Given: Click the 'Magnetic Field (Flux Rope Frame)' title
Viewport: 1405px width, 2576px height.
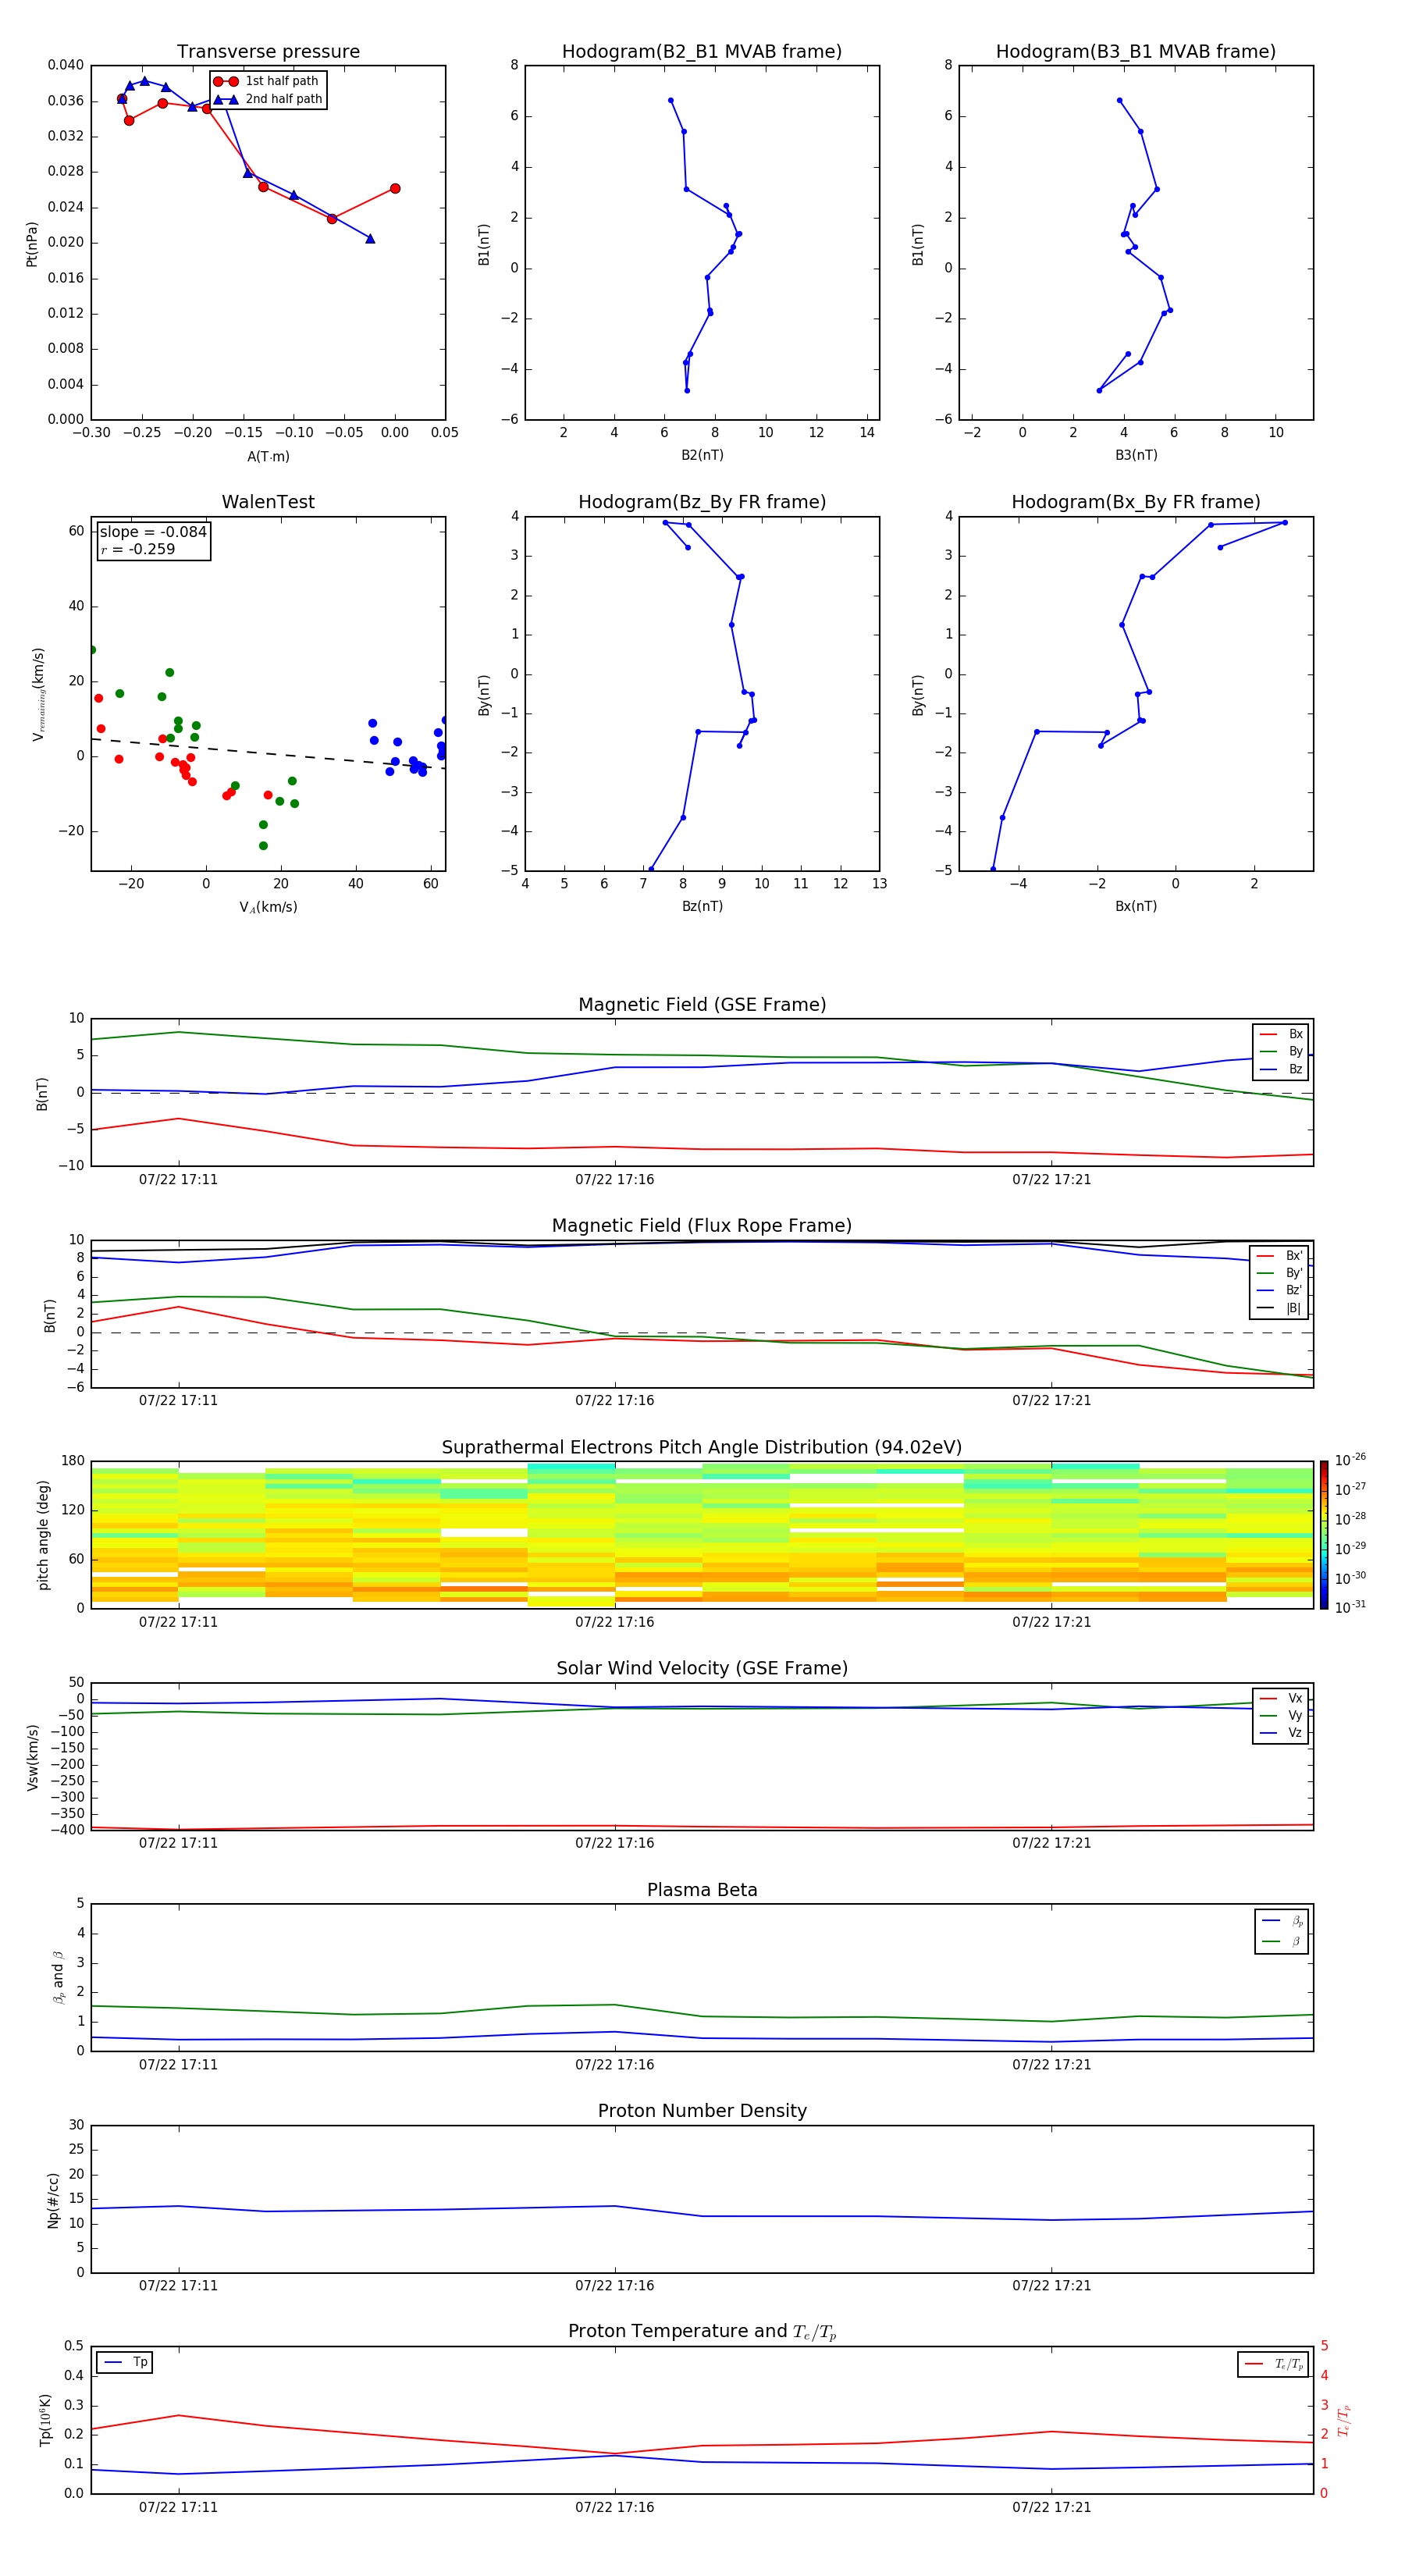Looking at the screenshot, I should pyautogui.click(x=702, y=1226).
